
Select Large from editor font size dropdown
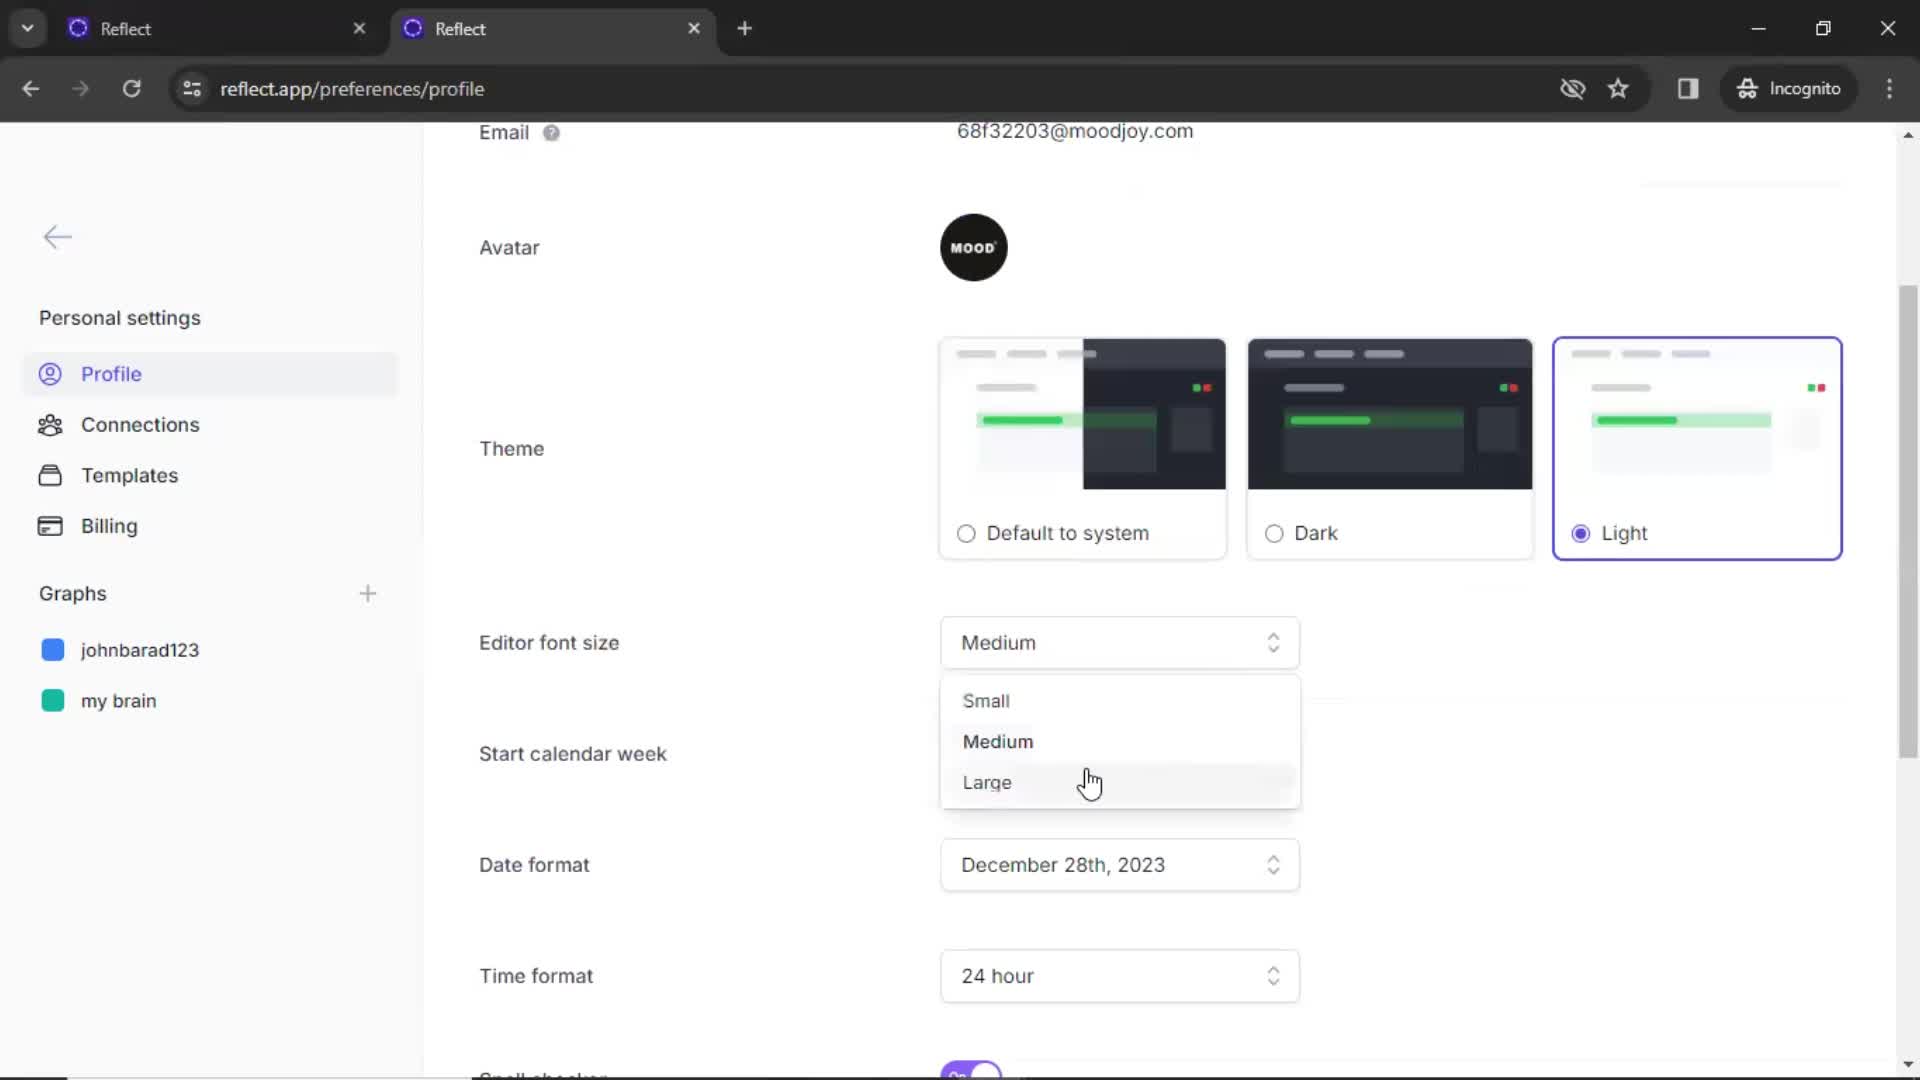point(988,782)
